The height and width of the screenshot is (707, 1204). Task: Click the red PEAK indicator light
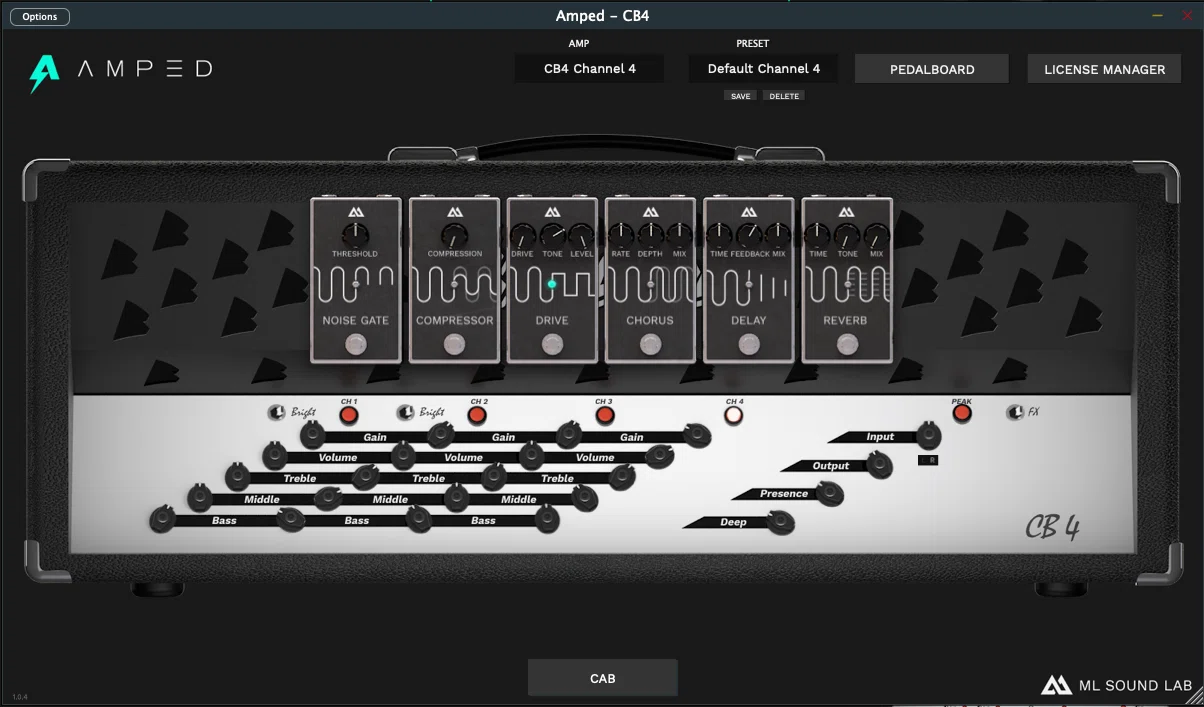(962, 413)
